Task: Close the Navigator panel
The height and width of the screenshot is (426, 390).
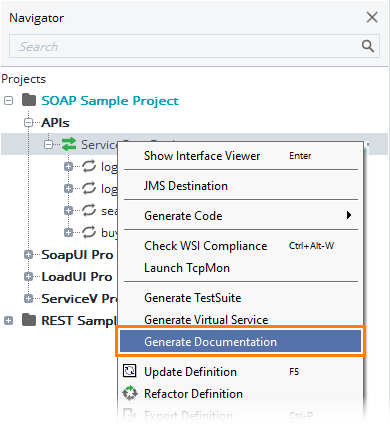Action: coord(372,17)
